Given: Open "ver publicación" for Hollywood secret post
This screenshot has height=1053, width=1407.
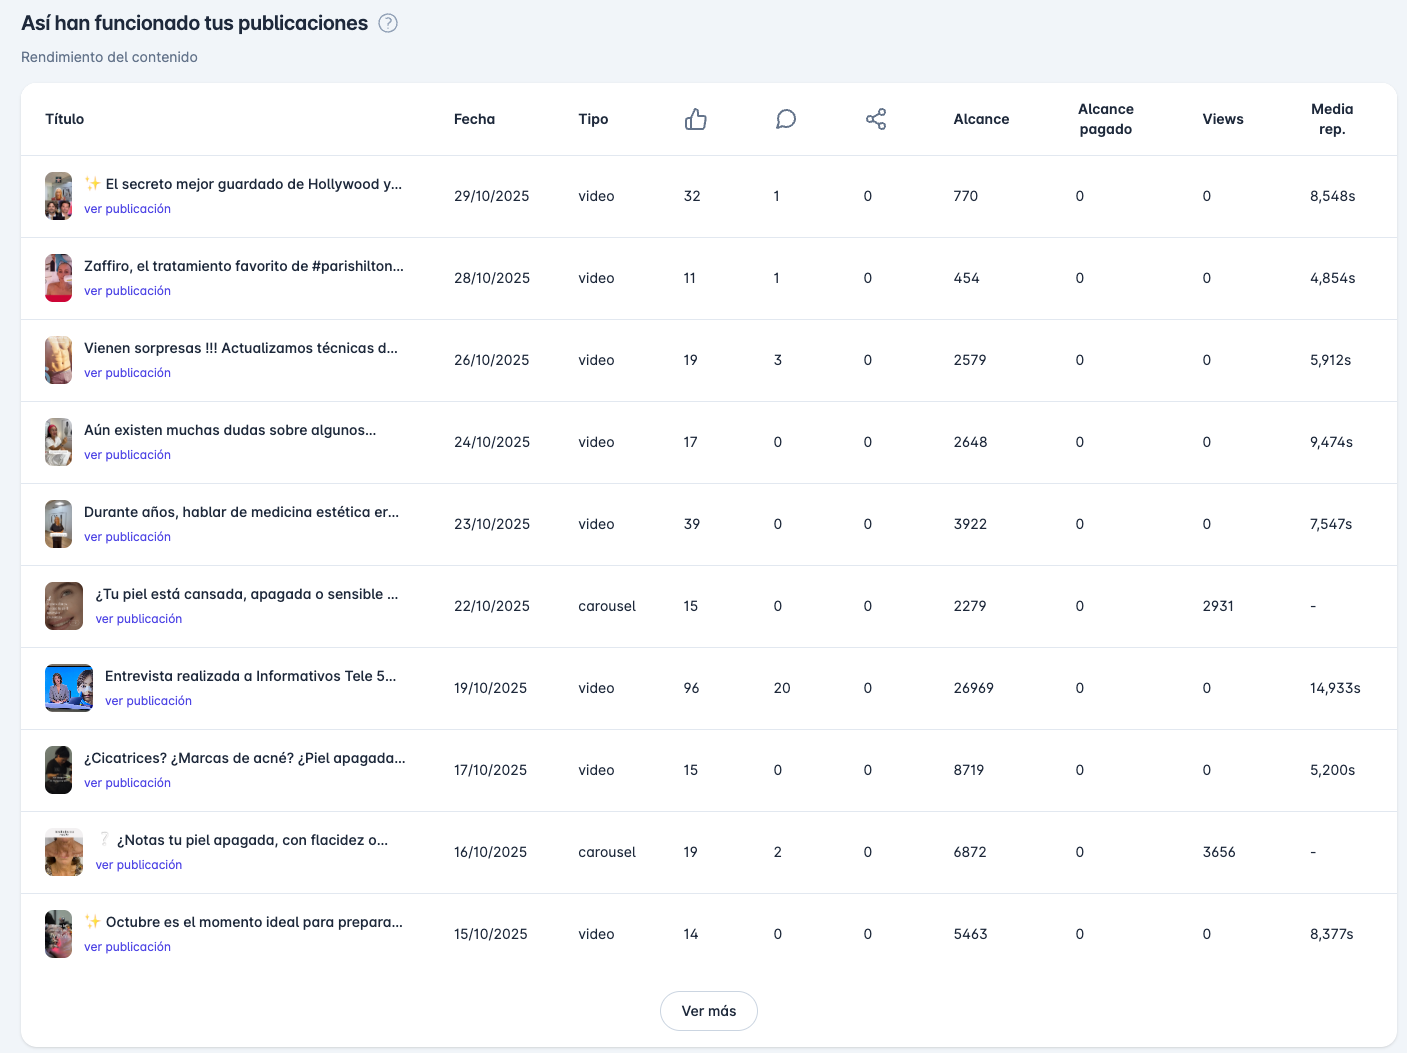Looking at the screenshot, I should [127, 209].
